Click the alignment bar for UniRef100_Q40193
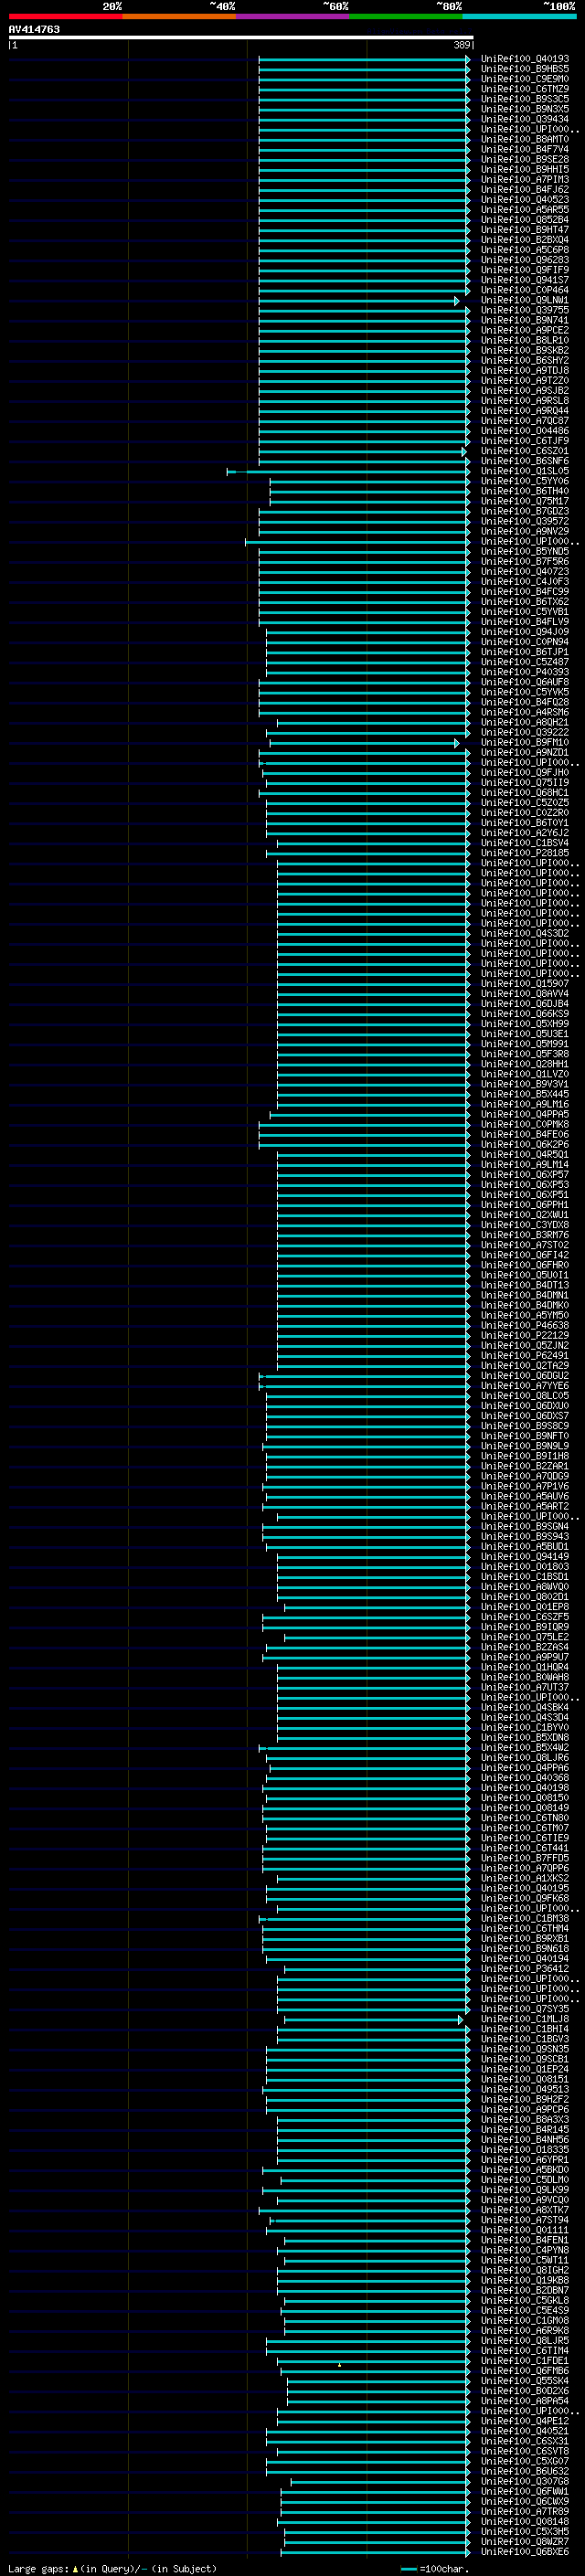Image resolution: width=585 pixels, height=2576 pixels. [x=363, y=59]
